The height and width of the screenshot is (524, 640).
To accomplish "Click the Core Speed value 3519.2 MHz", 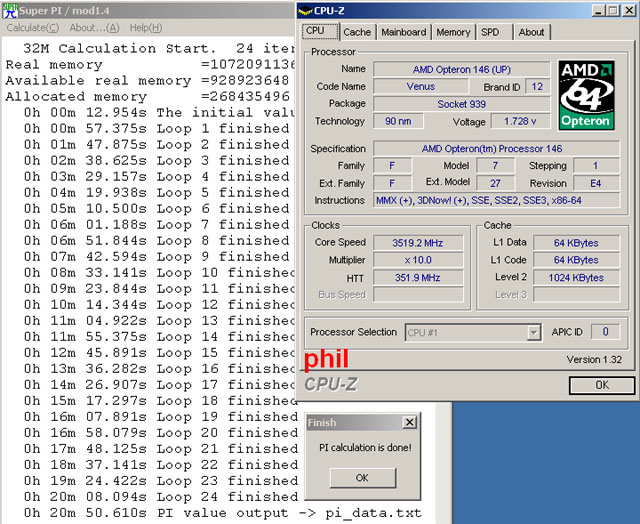I will 418,243.
